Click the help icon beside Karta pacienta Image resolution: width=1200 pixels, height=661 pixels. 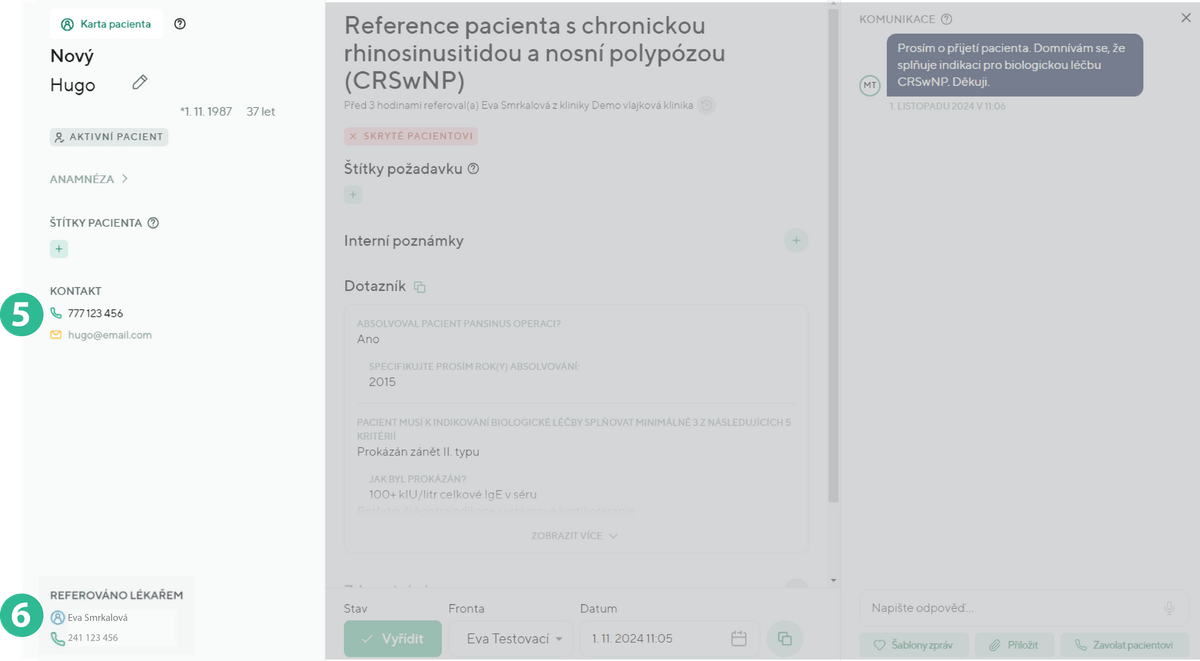tap(180, 24)
